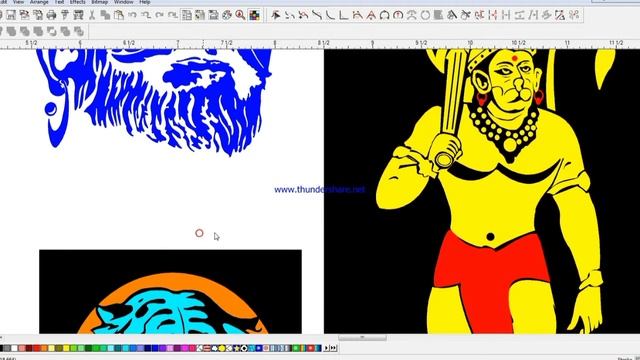Open the Effects menu
Image resolution: width=640 pixels, height=360 pixels.
(x=78, y=2)
